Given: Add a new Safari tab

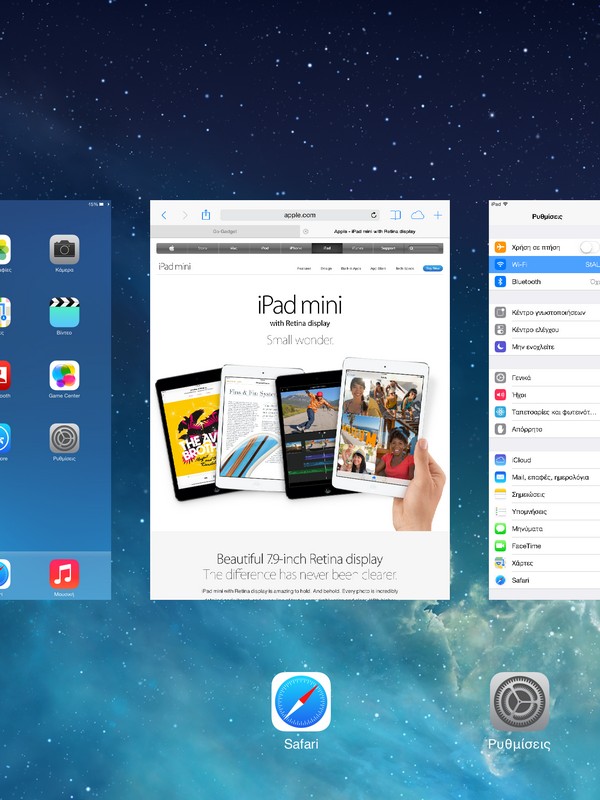Looking at the screenshot, I should [x=438, y=215].
